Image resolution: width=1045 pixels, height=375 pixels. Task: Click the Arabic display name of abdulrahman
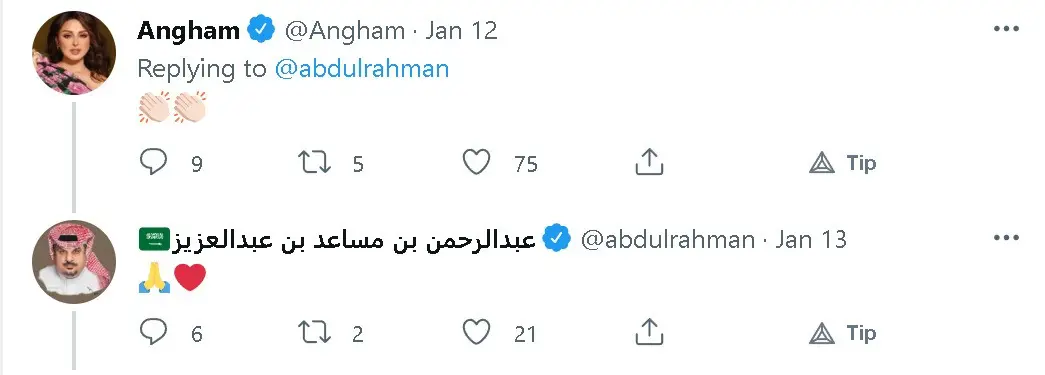(354, 239)
